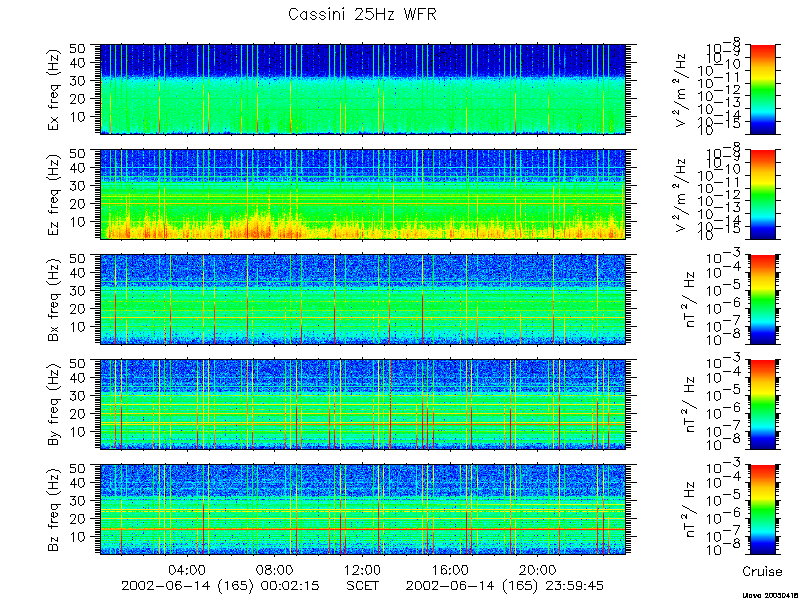This screenshot has height=600, width=800.
Task: Click the Ex spectrogram panel
Action: coord(363,89)
